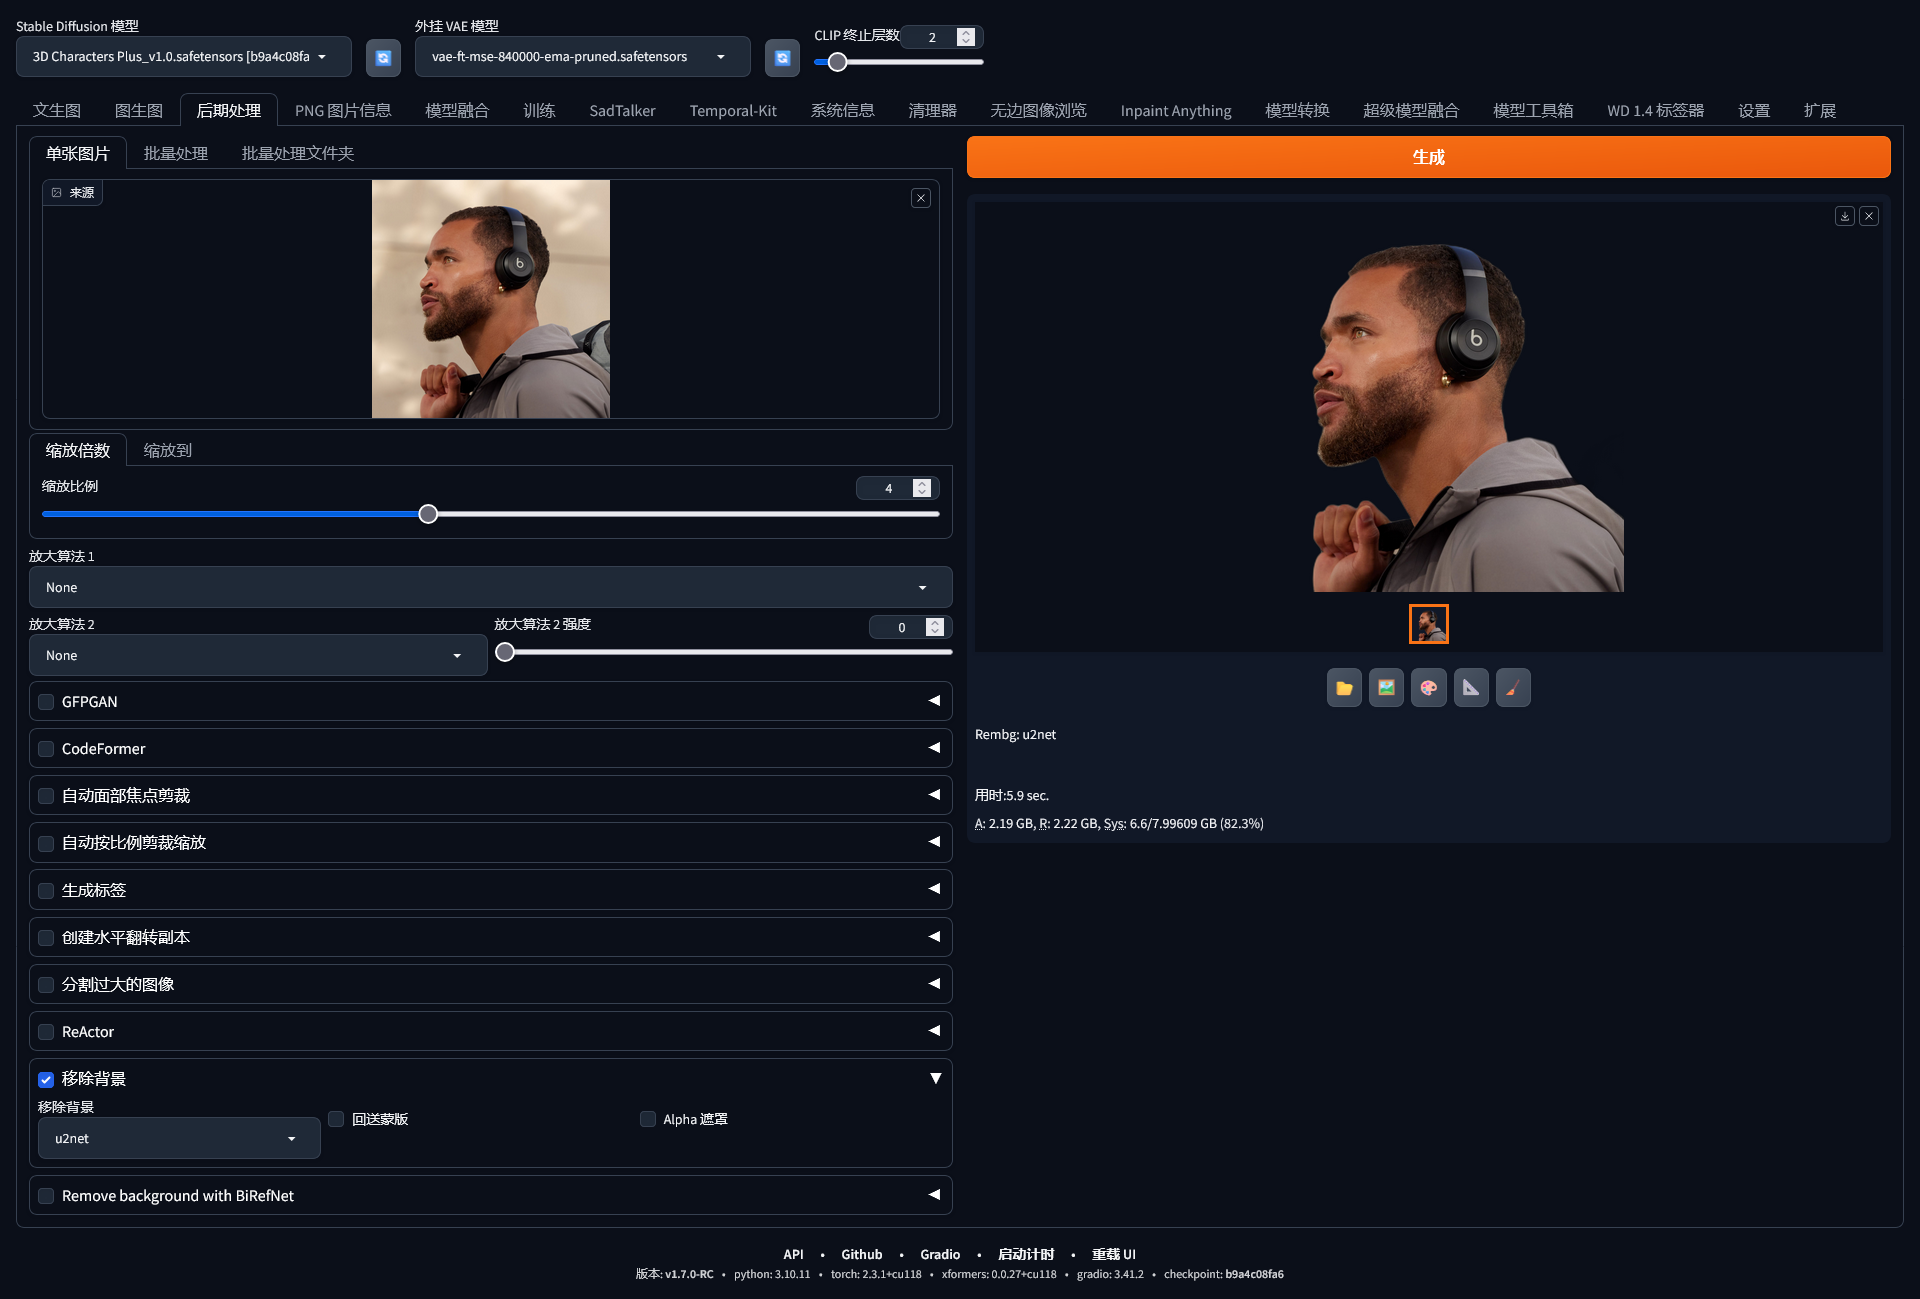The image size is (1920, 1299).
Task: Expand the 生成标签 section arrow
Action: coord(934,889)
